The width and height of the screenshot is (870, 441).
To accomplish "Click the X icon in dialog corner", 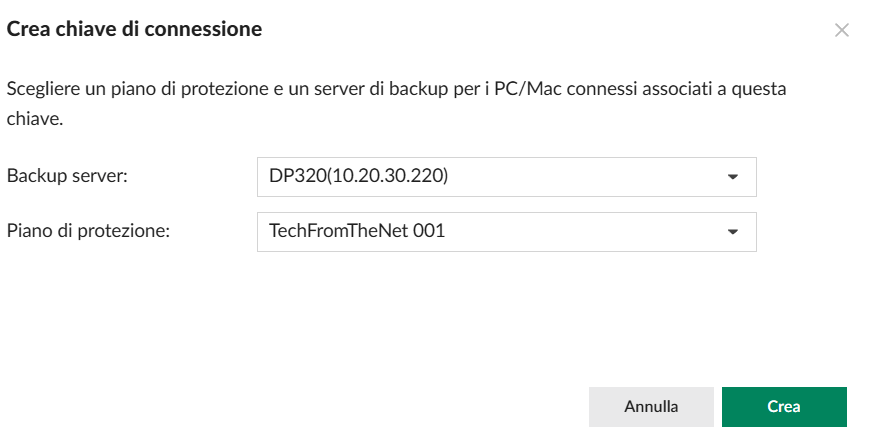I will click(x=842, y=30).
